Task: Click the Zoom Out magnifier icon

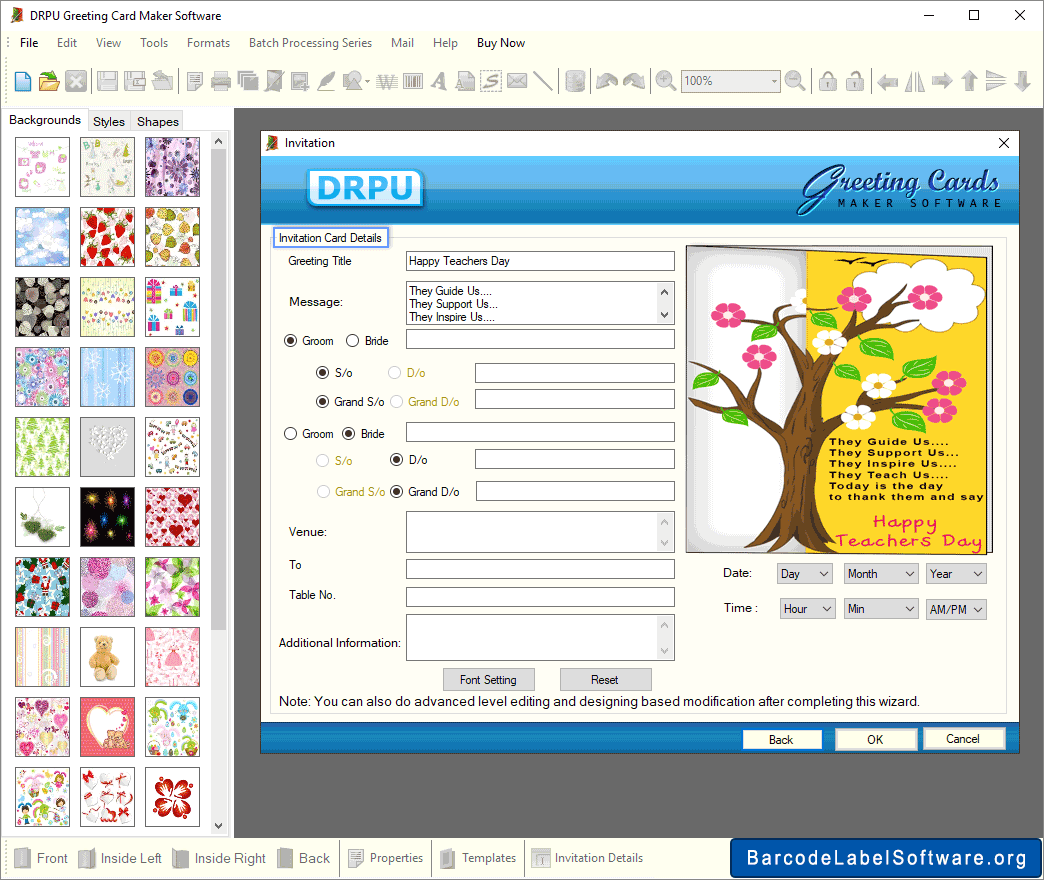Action: coord(795,81)
